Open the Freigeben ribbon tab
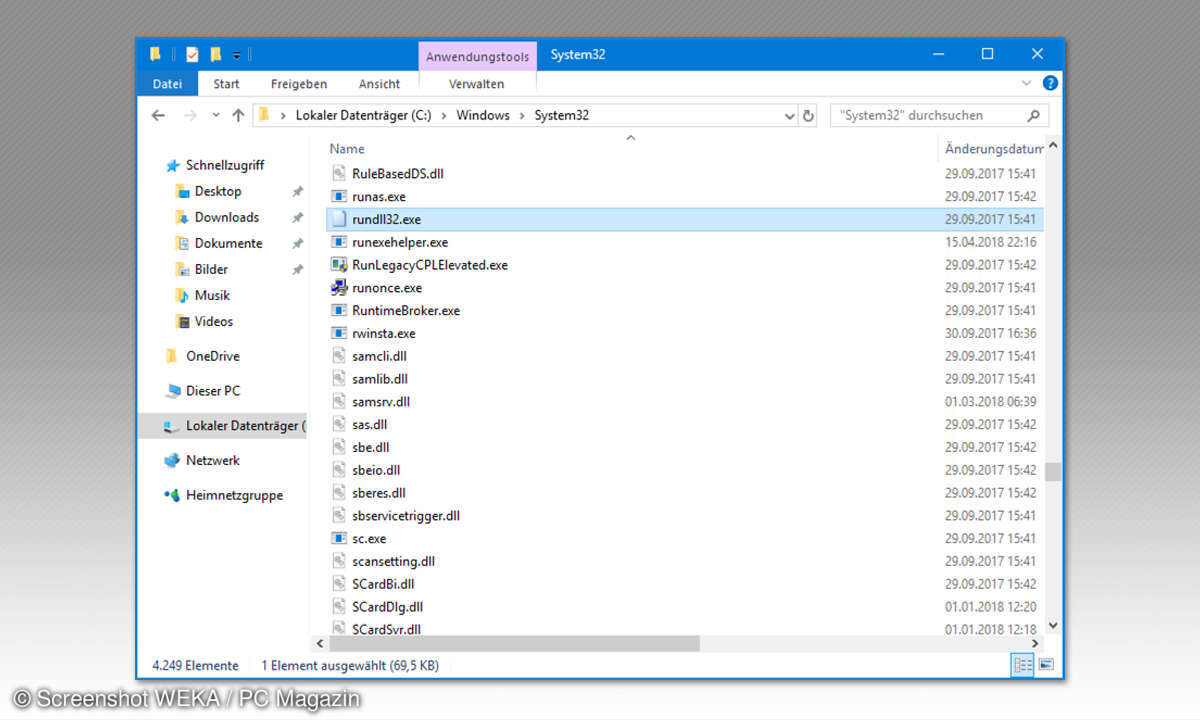Viewport: 1200px width, 720px height. [299, 84]
